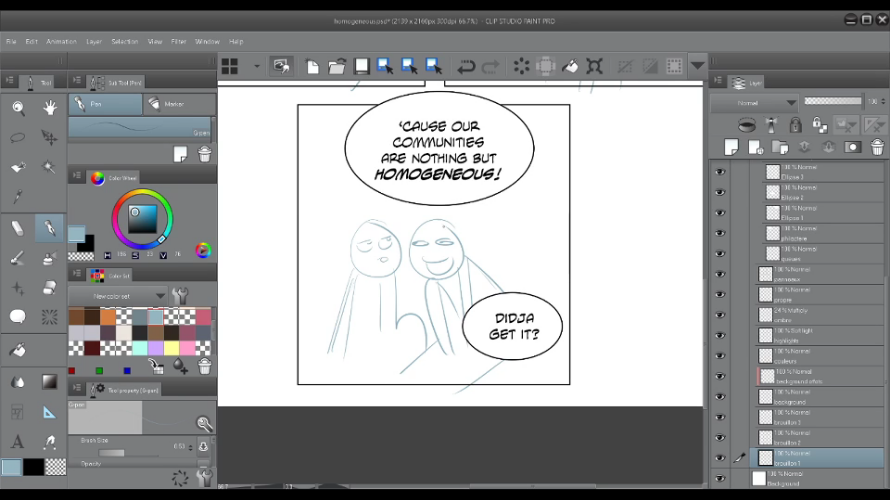This screenshot has height=500, width=890.
Task: Select the Fill bucket tool
Action: click(18, 350)
